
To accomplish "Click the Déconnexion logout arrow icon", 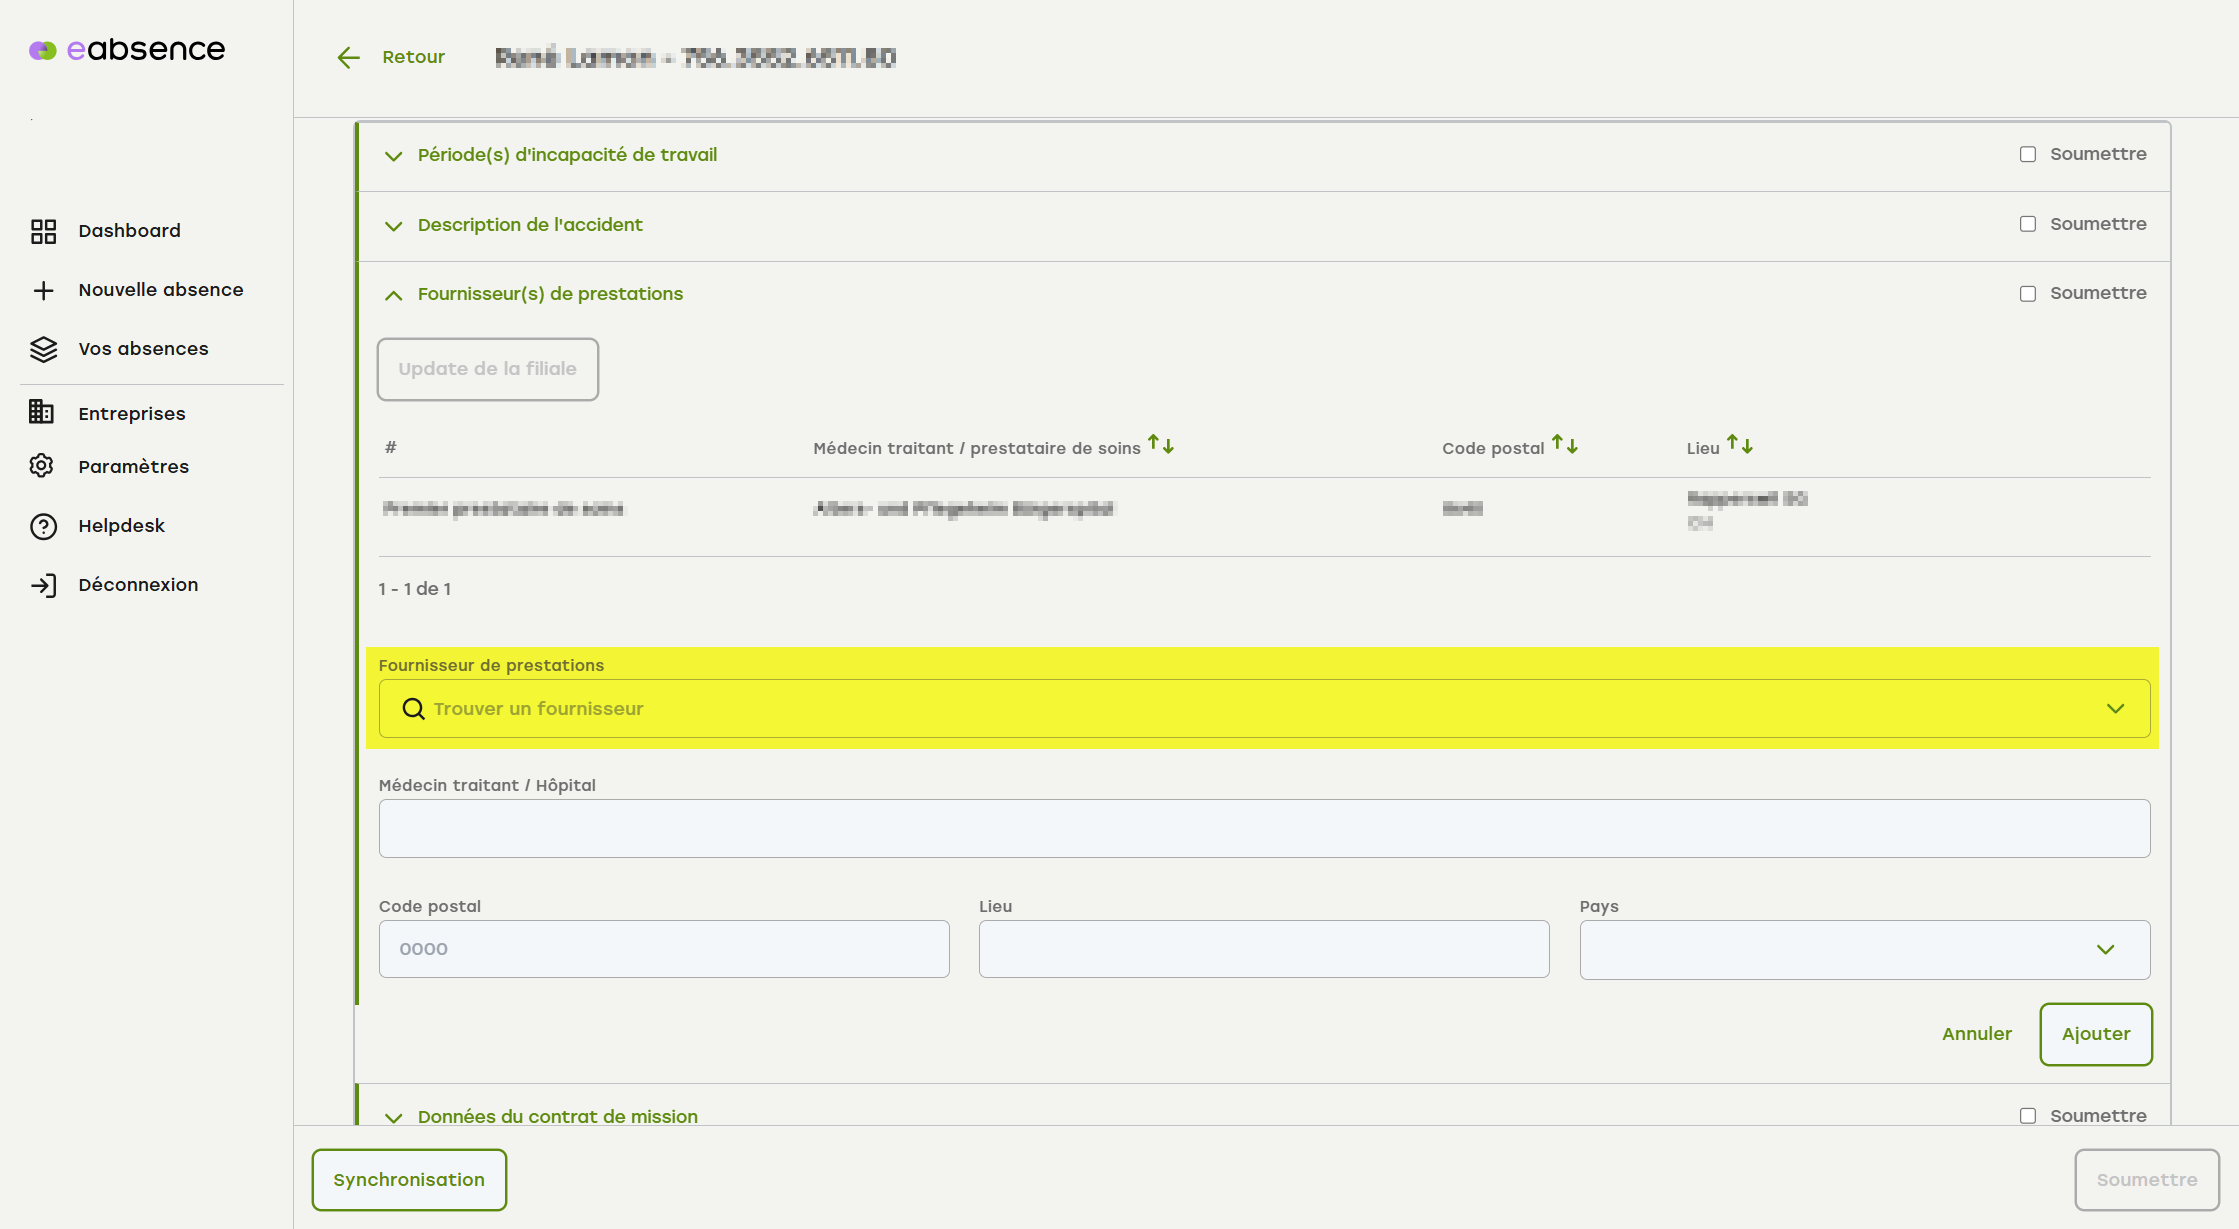I will pyautogui.click(x=43, y=585).
